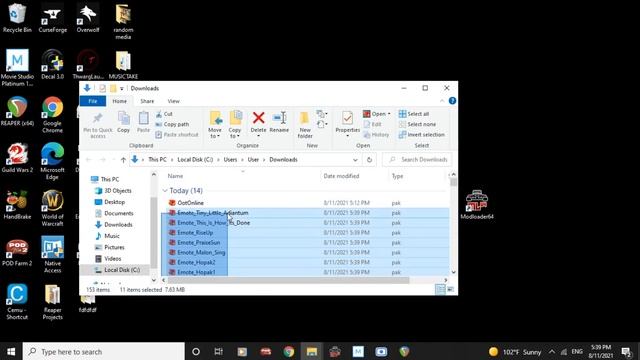The image size is (640, 360).
Task: Click the Search Downloads field
Action: (x=417, y=160)
